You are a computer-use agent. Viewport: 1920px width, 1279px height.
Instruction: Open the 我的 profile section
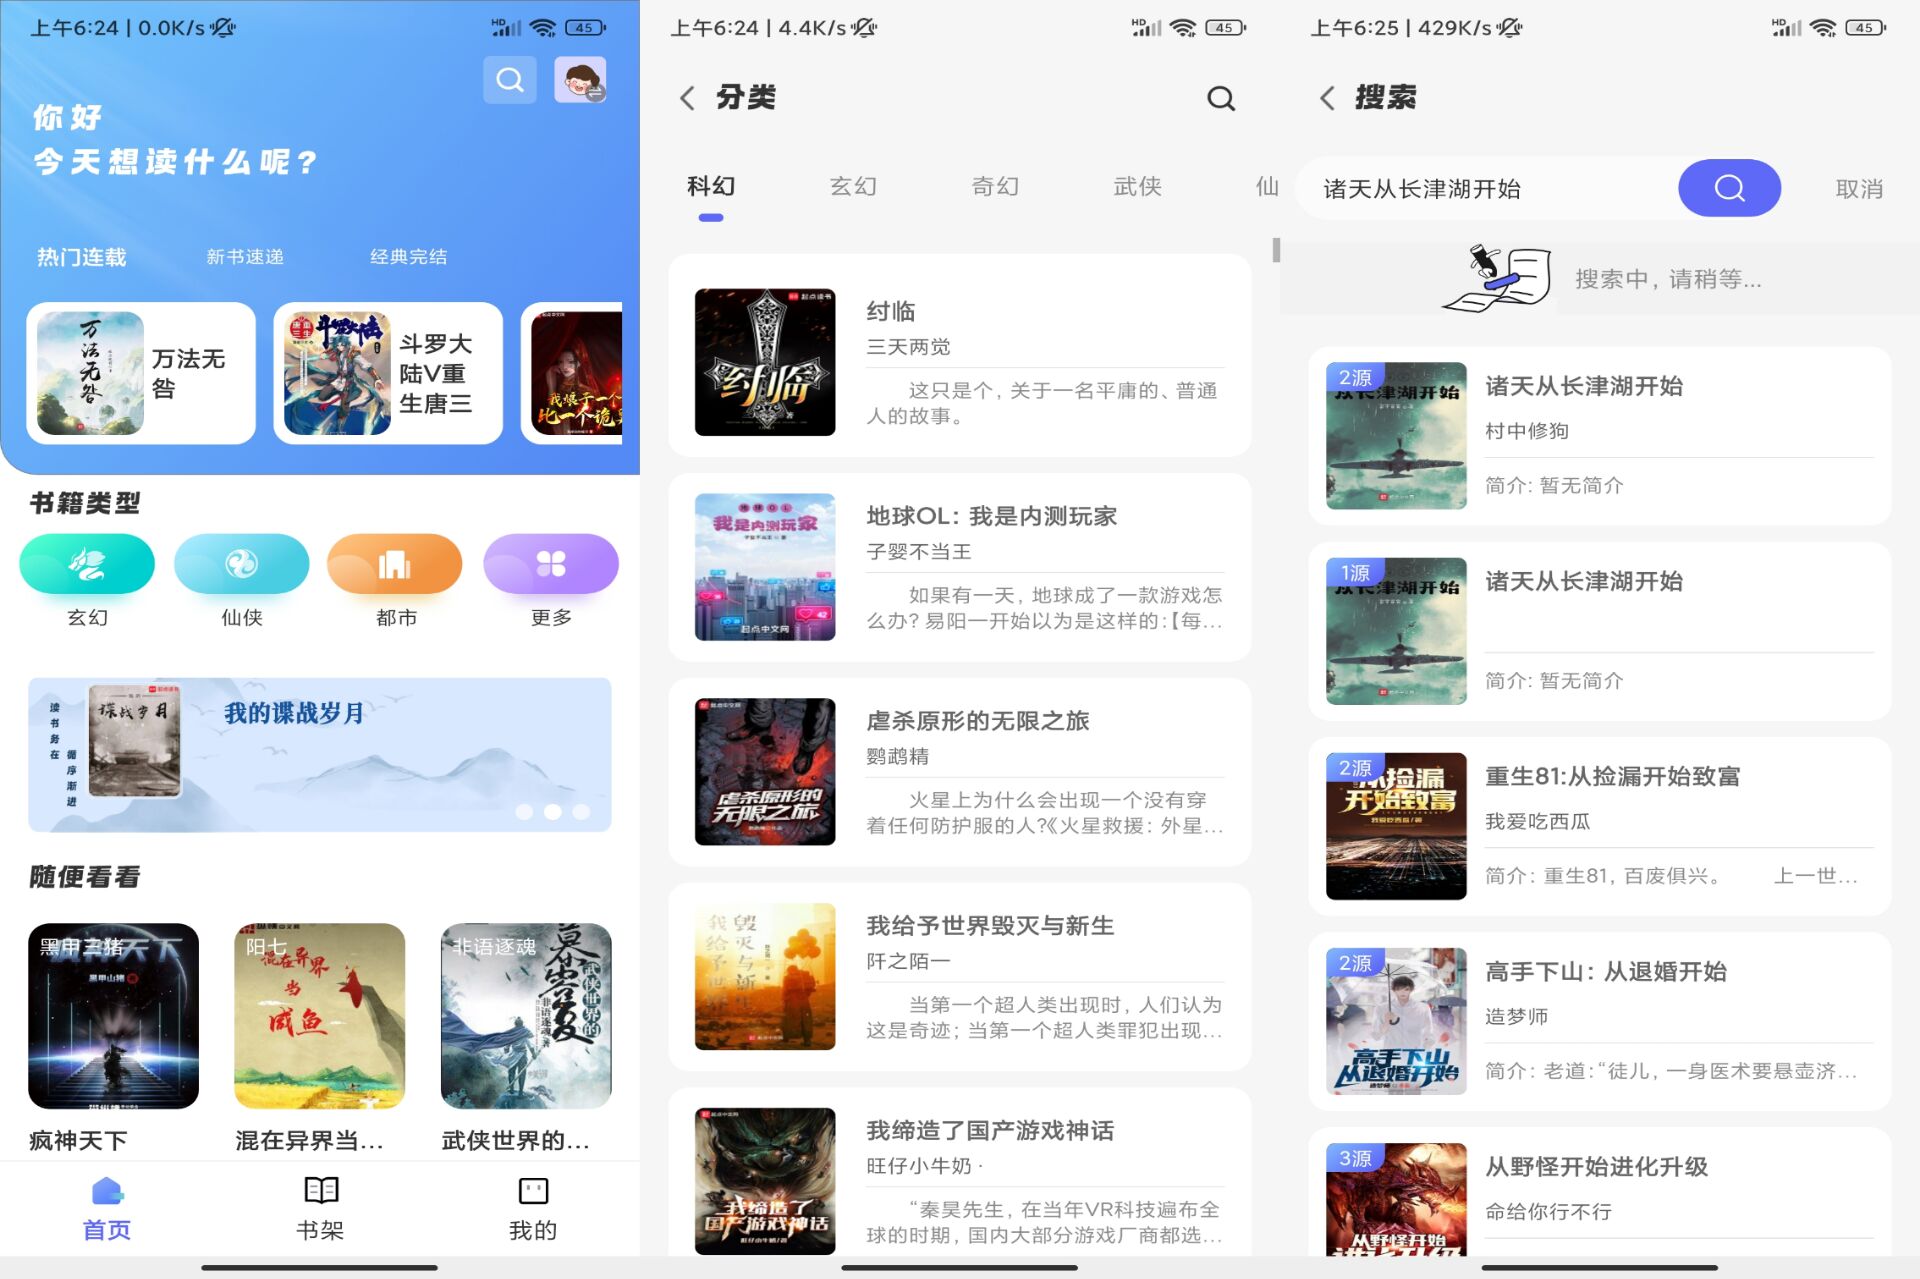[x=532, y=1207]
